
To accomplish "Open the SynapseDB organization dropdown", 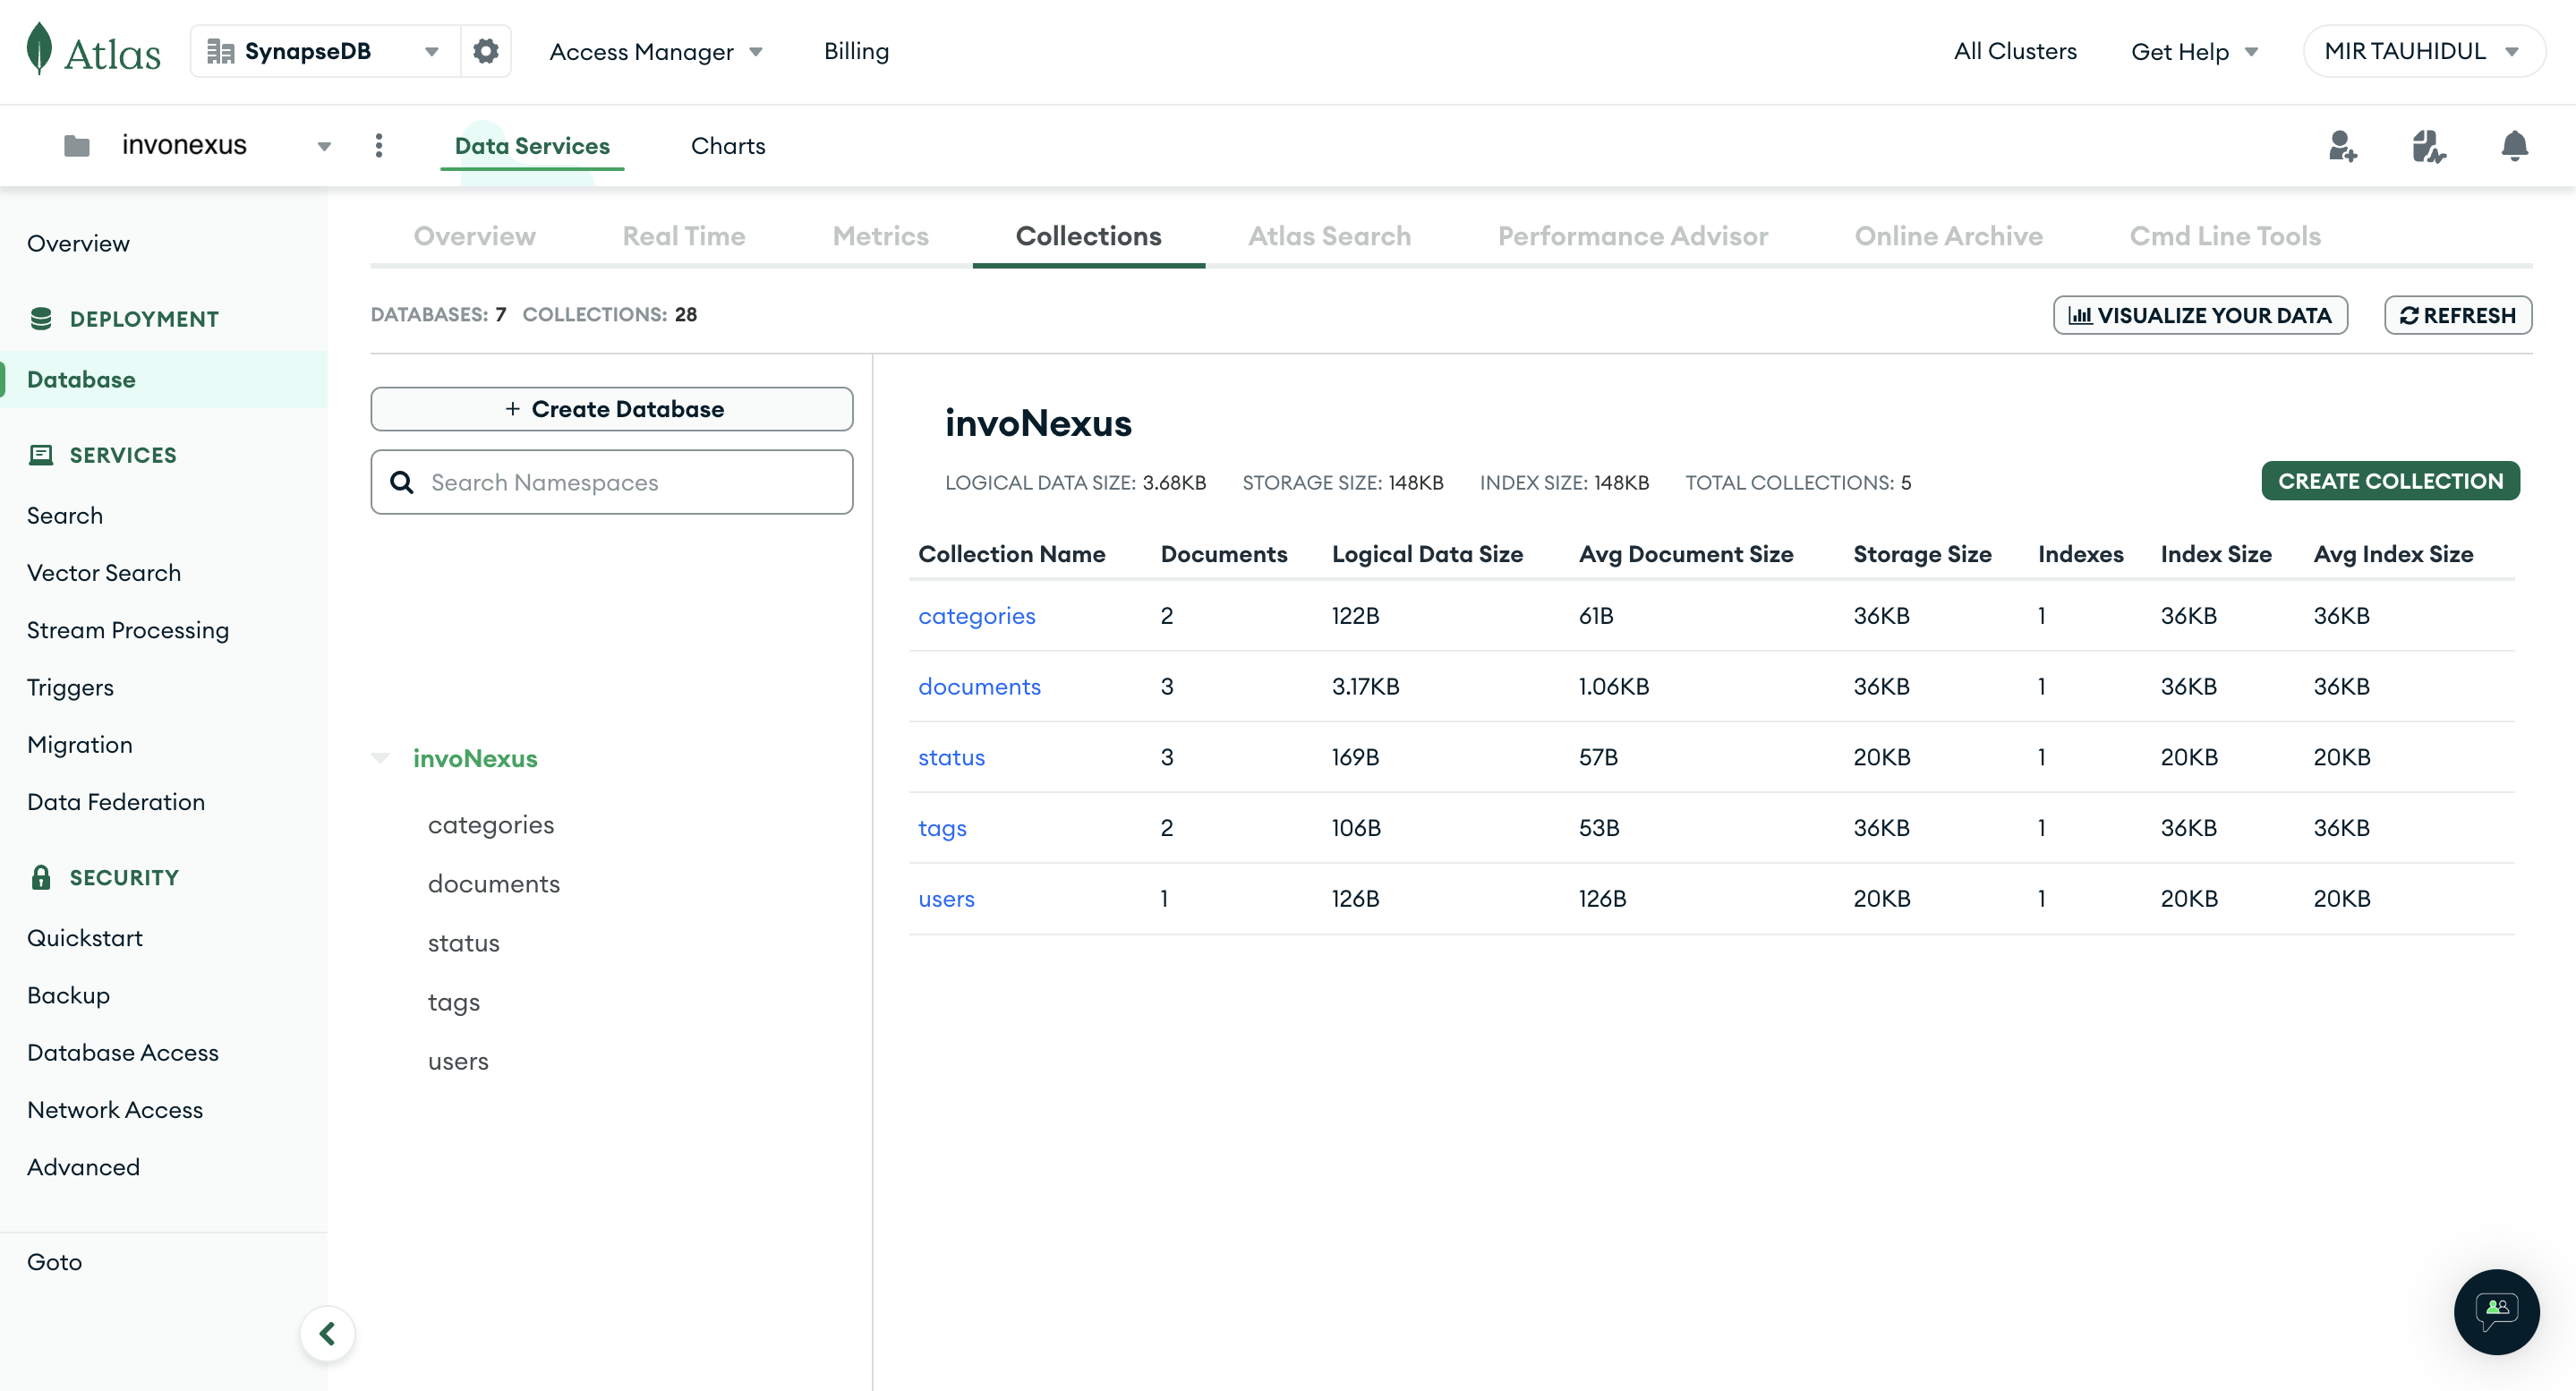I will (x=325, y=51).
